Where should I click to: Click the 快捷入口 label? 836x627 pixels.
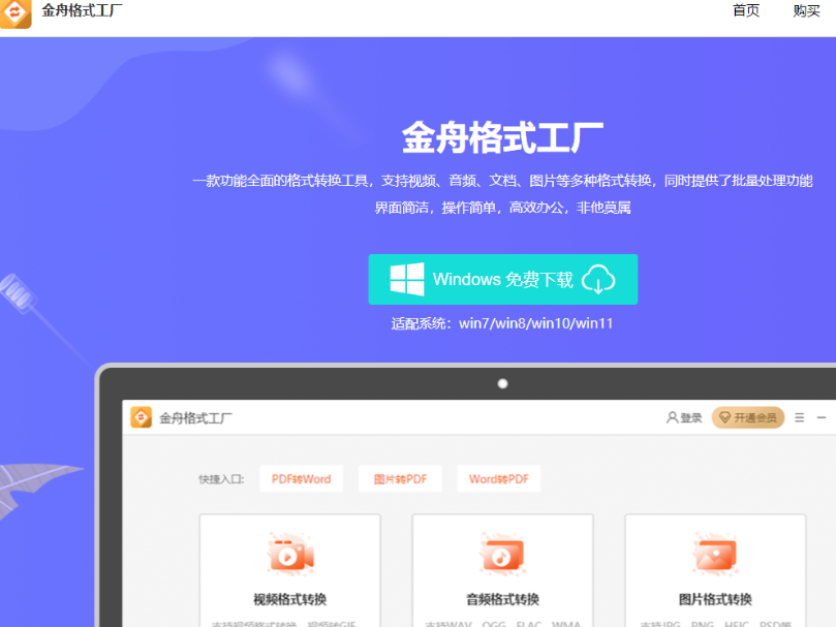[x=221, y=479]
